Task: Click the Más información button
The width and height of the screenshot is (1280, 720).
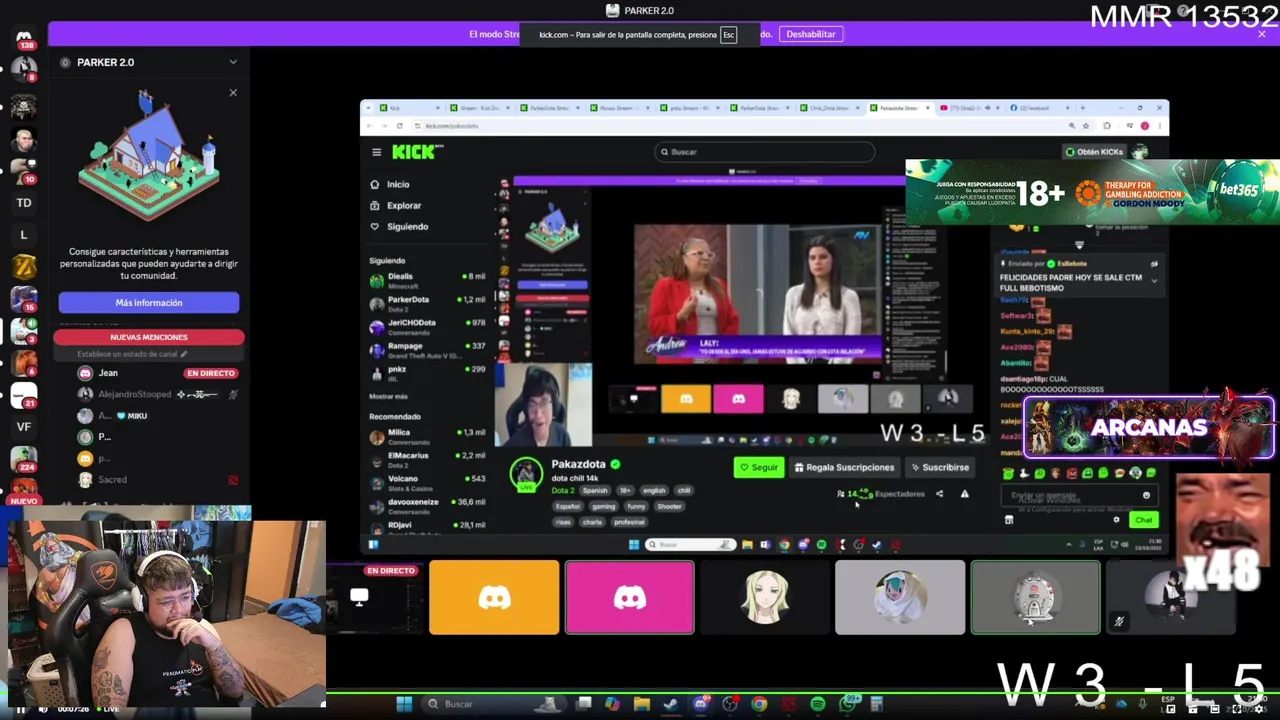Action: coord(149,303)
